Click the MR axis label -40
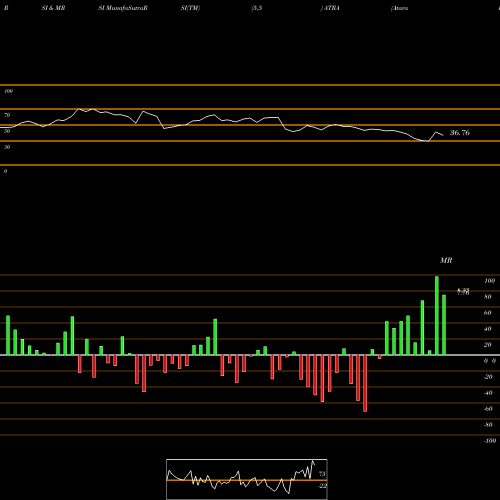 click(488, 393)
